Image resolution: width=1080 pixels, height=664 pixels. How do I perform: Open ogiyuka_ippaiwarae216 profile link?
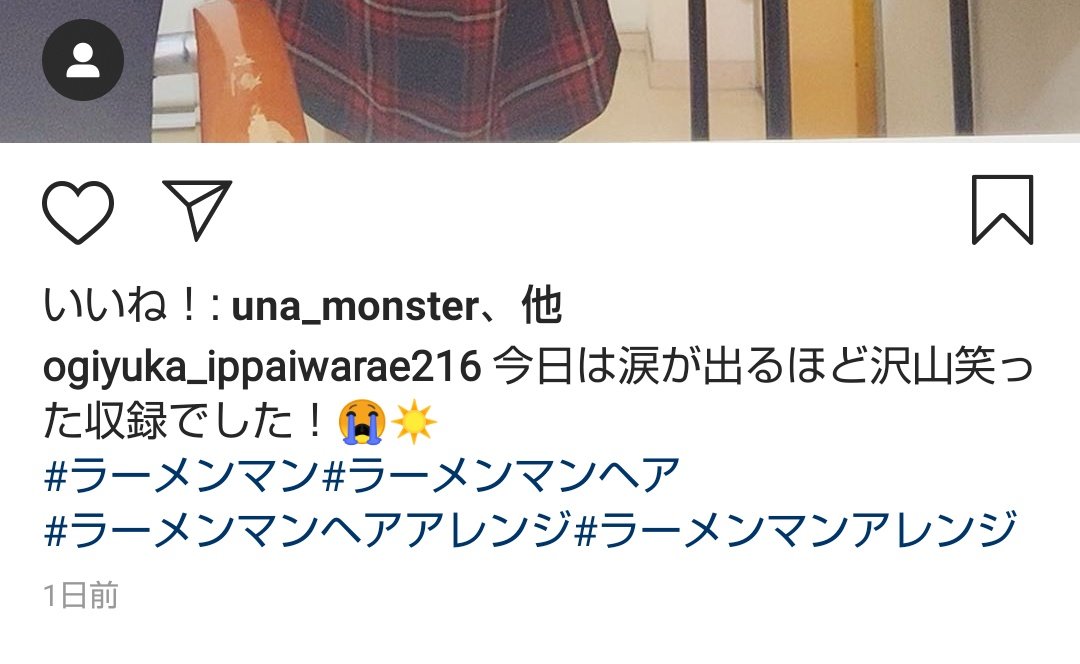pos(262,366)
